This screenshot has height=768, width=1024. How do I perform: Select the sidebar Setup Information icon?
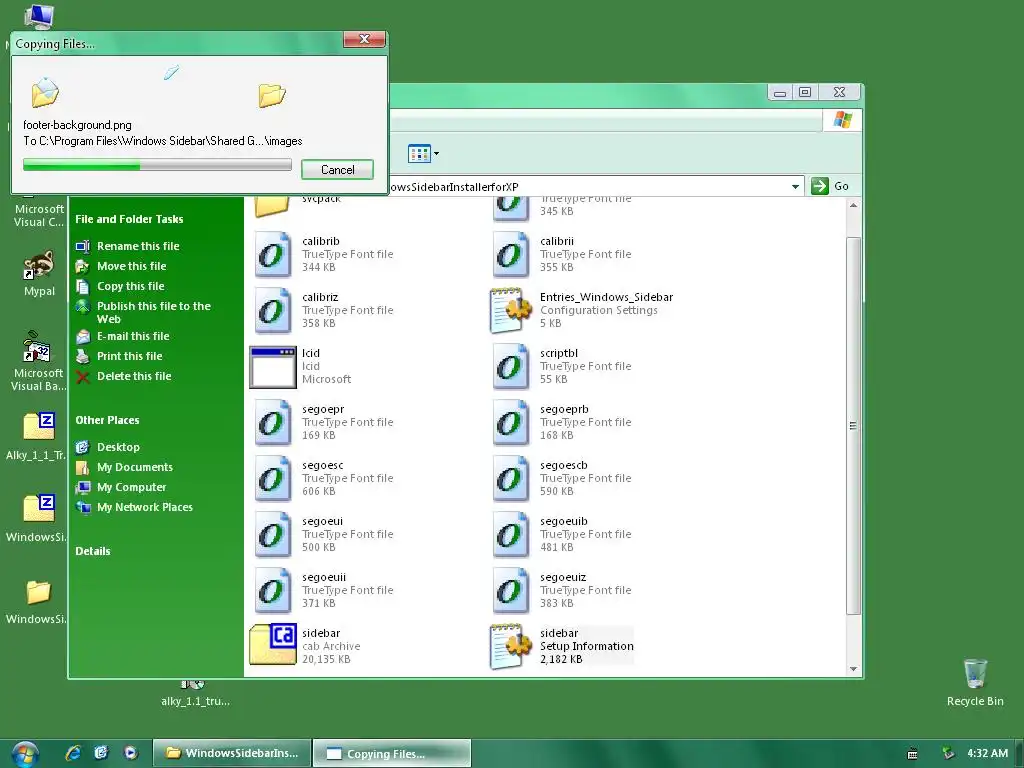(511, 647)
